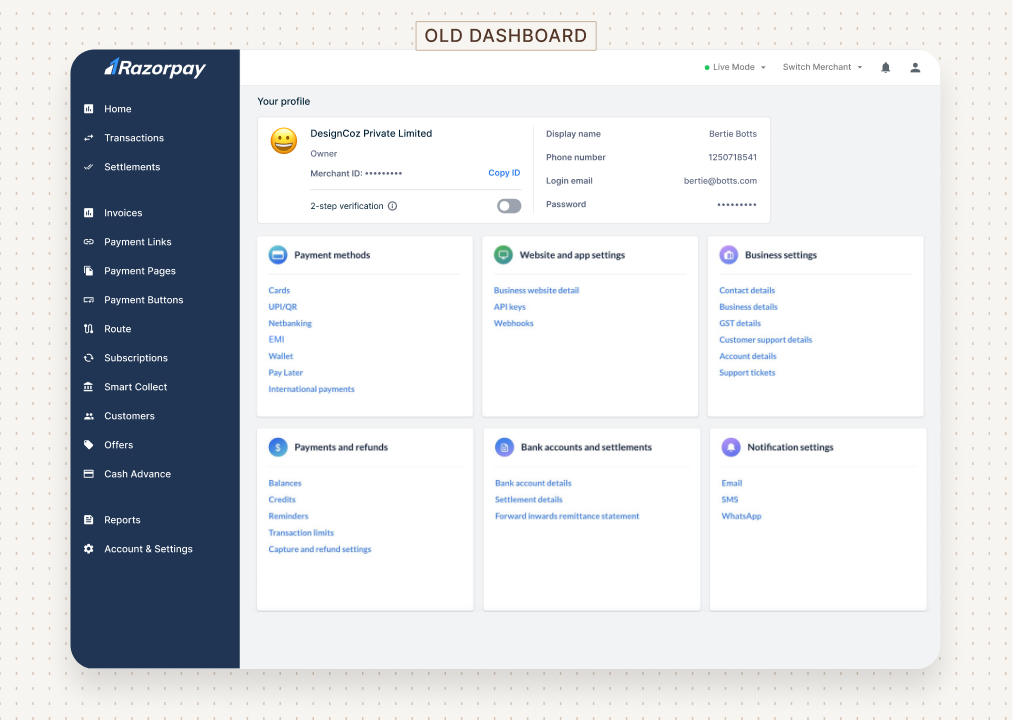
Task: Open the Netbanking link
Action: (x=290, y=323)
